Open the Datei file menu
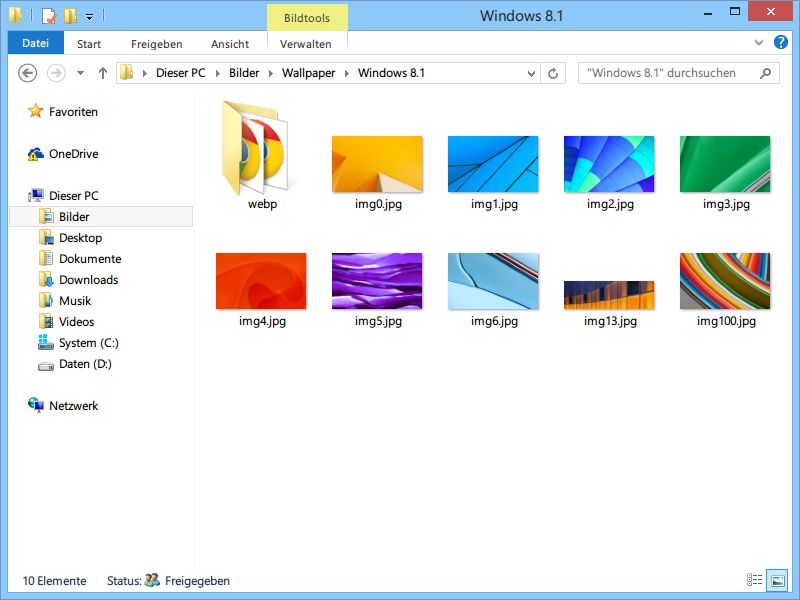The image size is (800, 600). click(36, 43)
